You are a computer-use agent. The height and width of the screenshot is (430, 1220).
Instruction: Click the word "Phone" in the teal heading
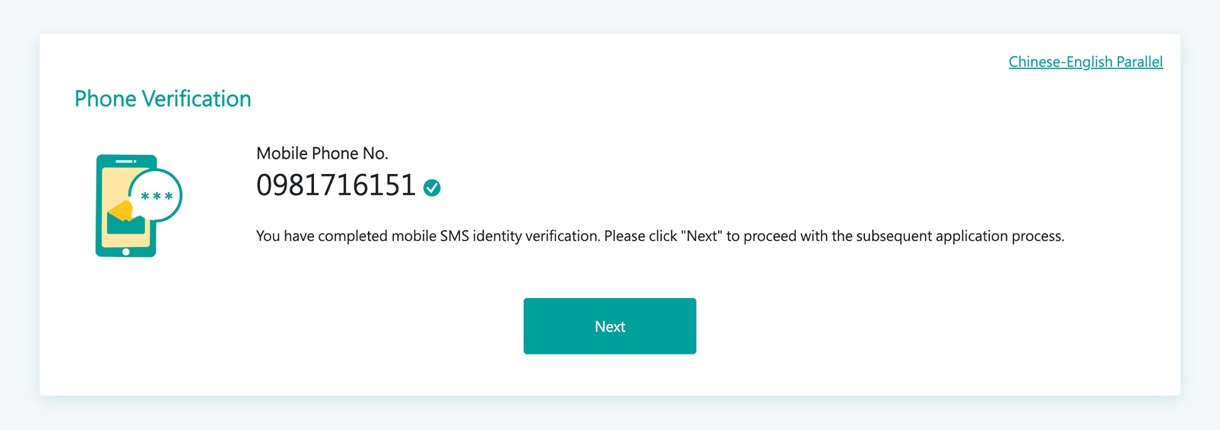pyautogui.click(x=105, y=99)
